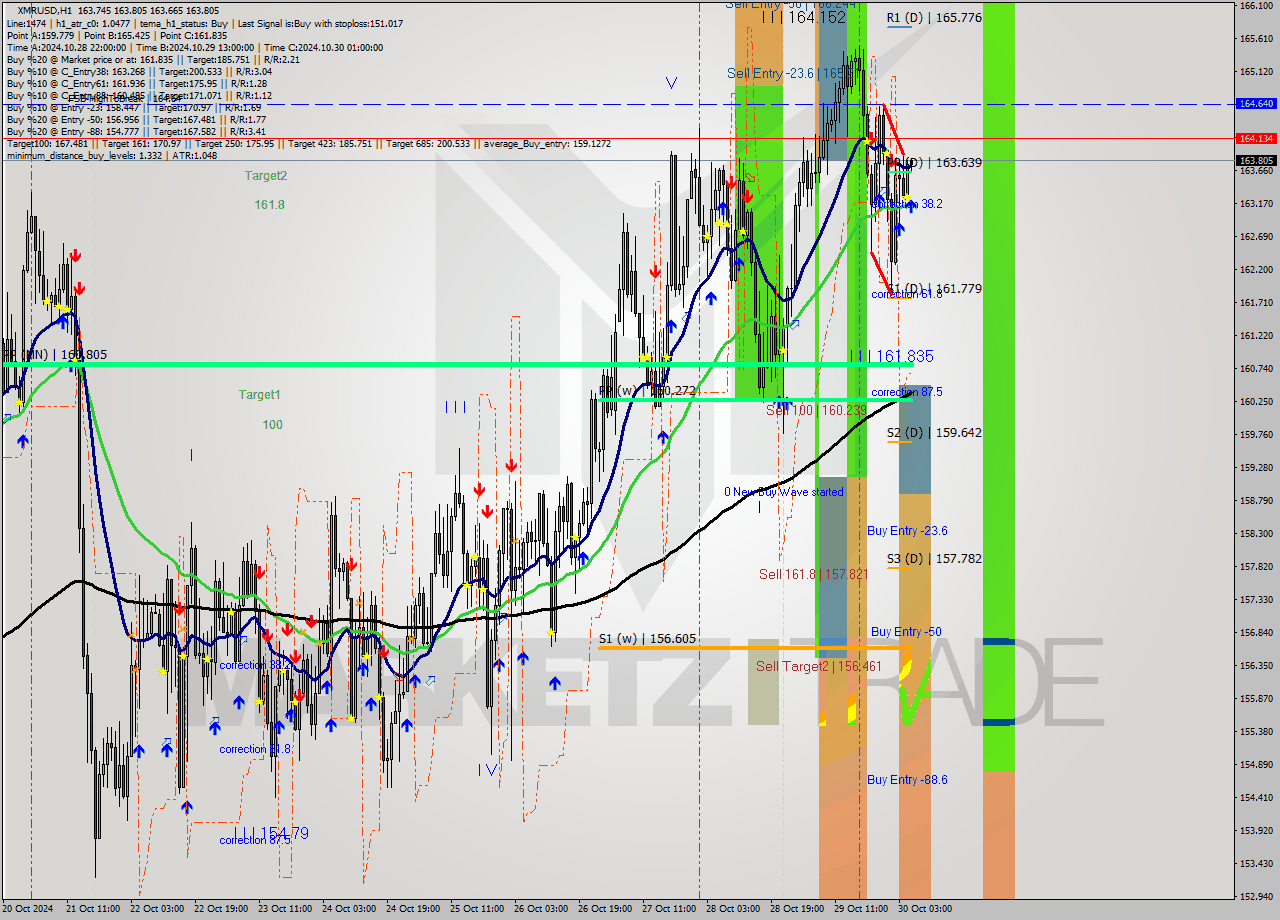Click the 156.350 price axis value
This screenshot has width=1280, height=920.
[x=1256, y=665]
